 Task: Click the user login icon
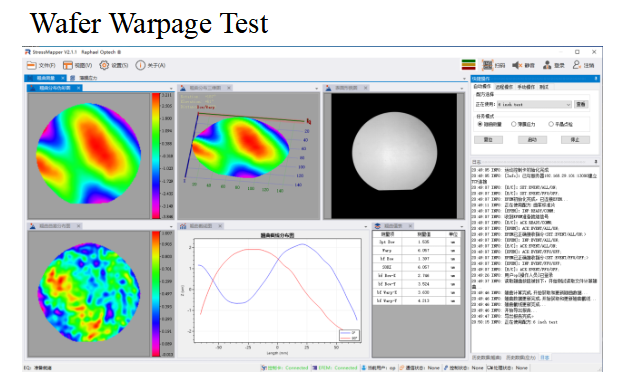pos(547,65)
